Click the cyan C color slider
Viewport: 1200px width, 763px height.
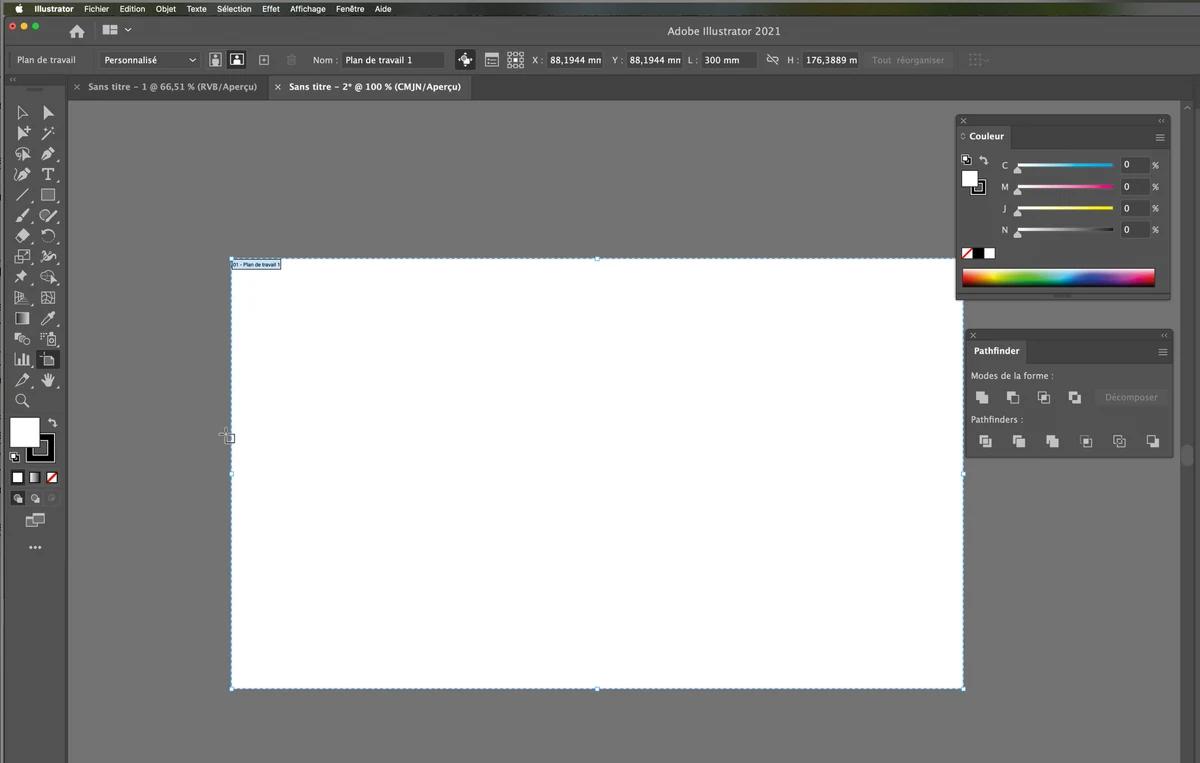[x=1065, y=166]
